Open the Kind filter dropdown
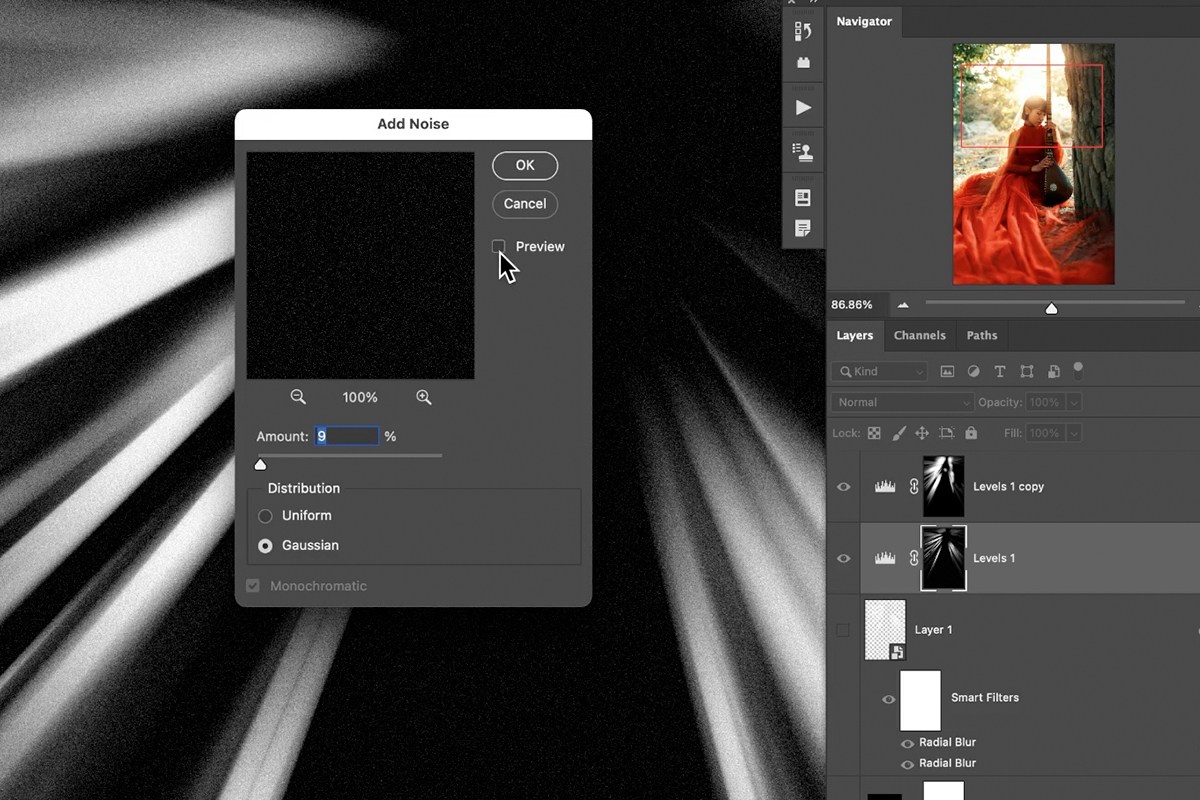The width and height of the screenshot is (1200, 800). pos(880,371)
